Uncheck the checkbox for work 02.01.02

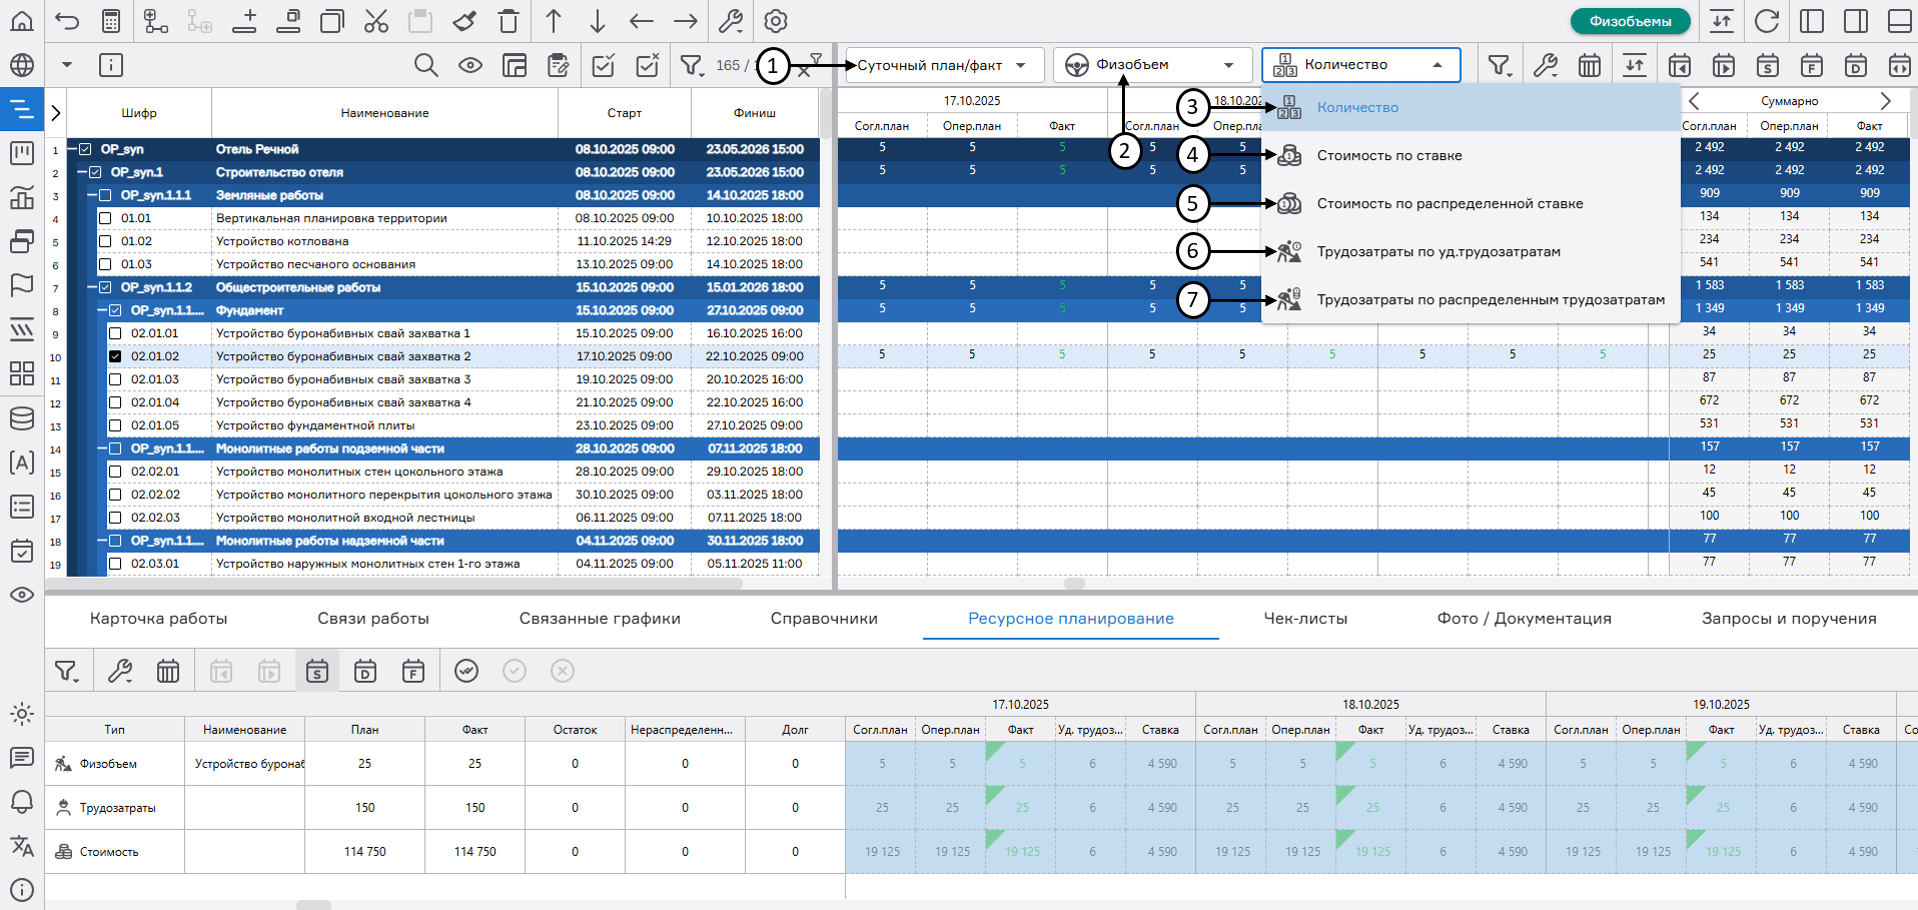click(115, 356)
